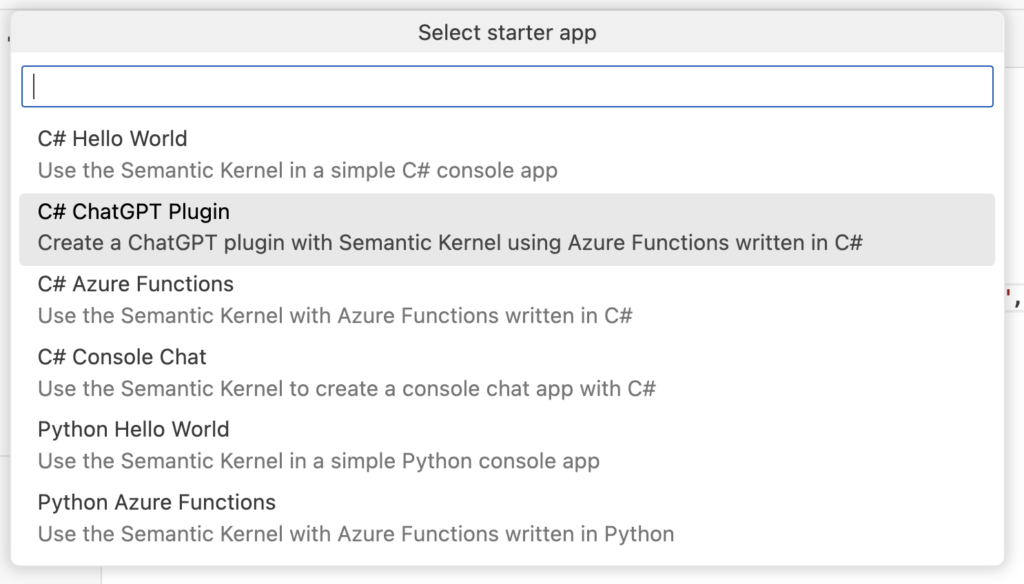Click 'create a console chat app' description
Screen dimensions: 1024x584
pos(458,389)
